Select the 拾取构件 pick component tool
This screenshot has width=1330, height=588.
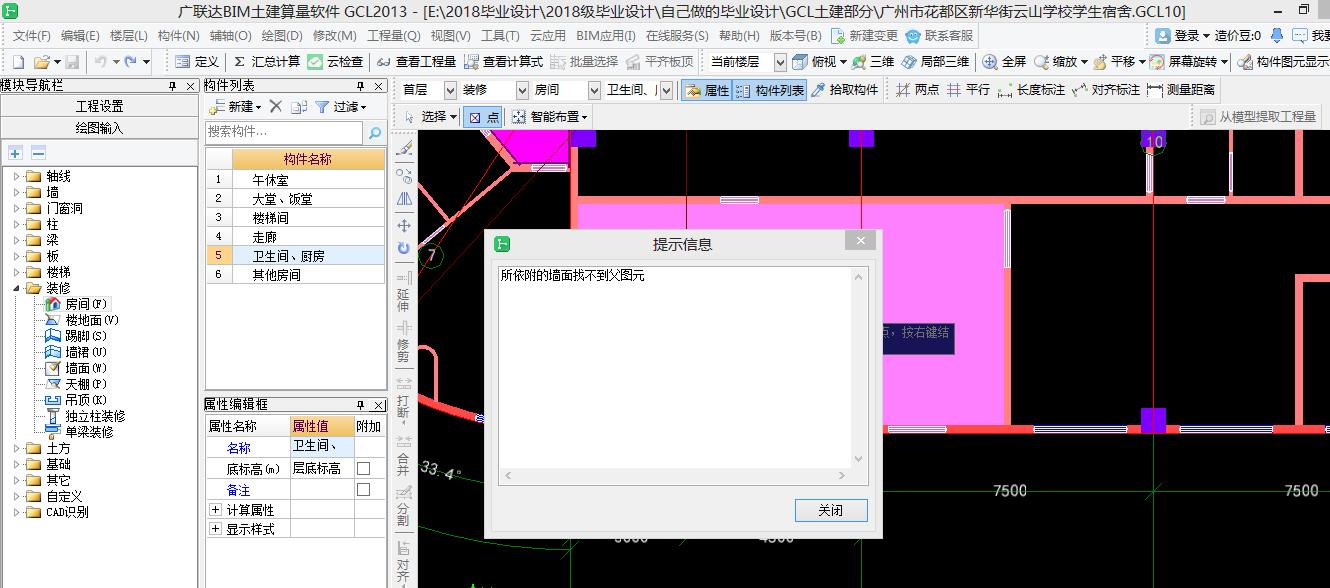[x=845, y=90]
